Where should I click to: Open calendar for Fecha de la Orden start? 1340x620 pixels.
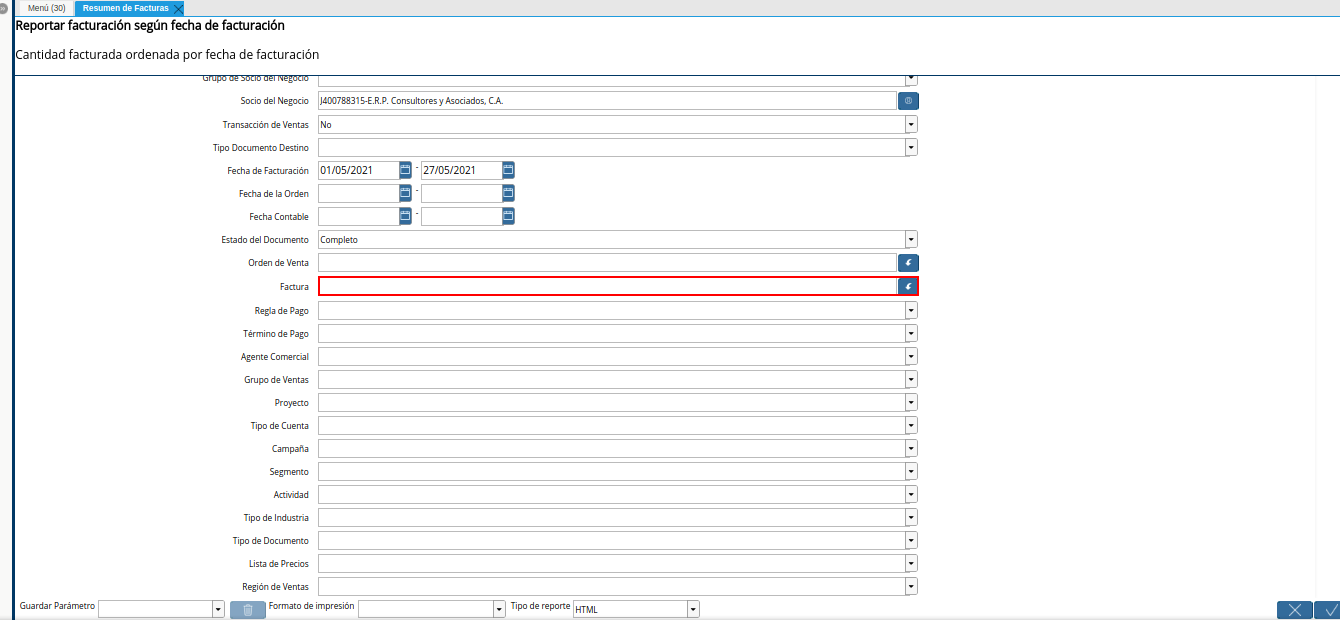(405, 193)
